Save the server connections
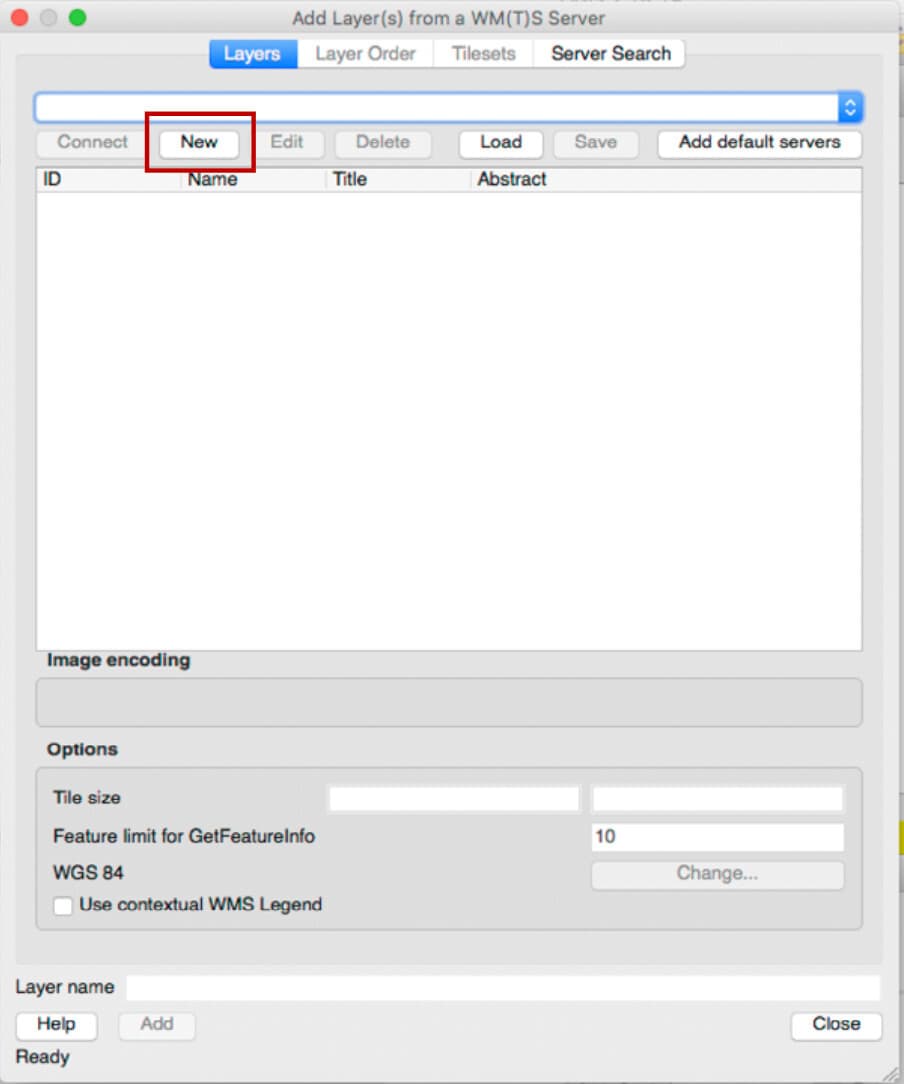This screenshot has width=904, height=1084. 595,143
